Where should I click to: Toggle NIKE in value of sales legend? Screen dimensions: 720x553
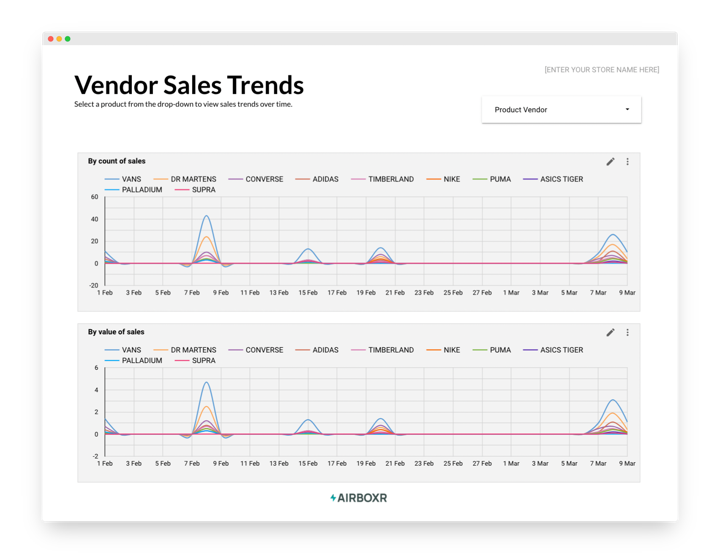tap(443, 350)
